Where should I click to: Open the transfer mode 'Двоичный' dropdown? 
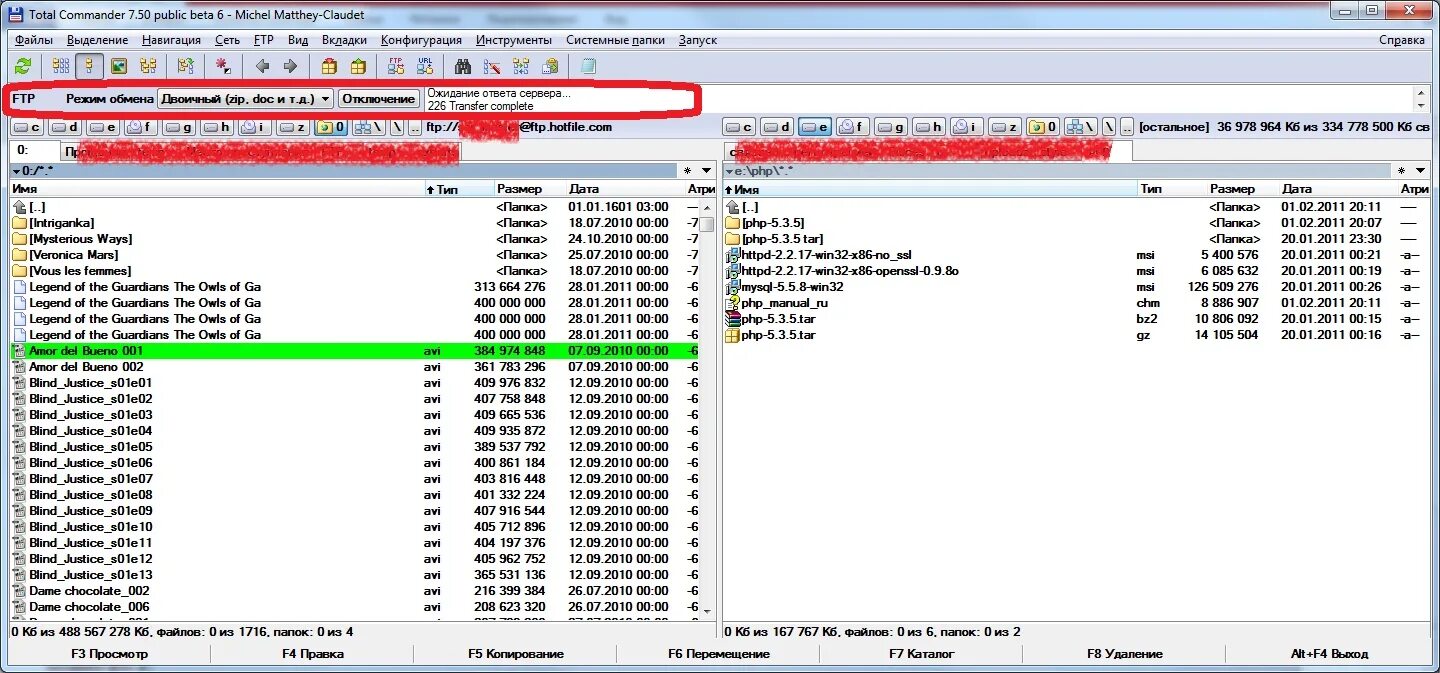246,98
